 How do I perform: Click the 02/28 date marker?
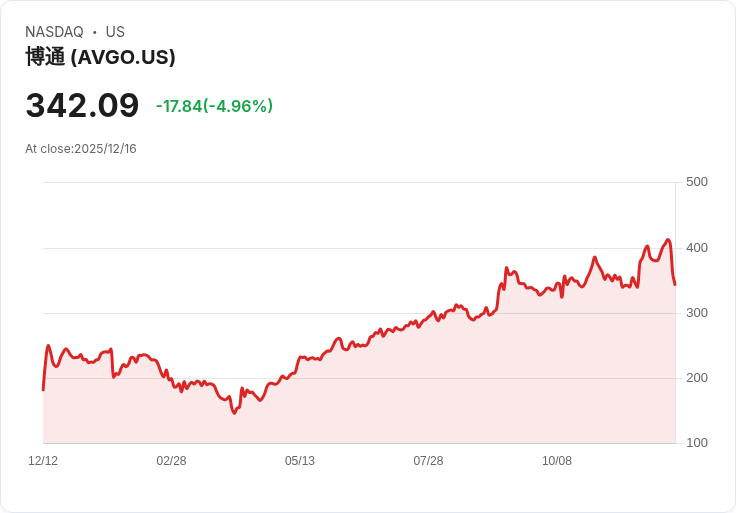(171, 461)
